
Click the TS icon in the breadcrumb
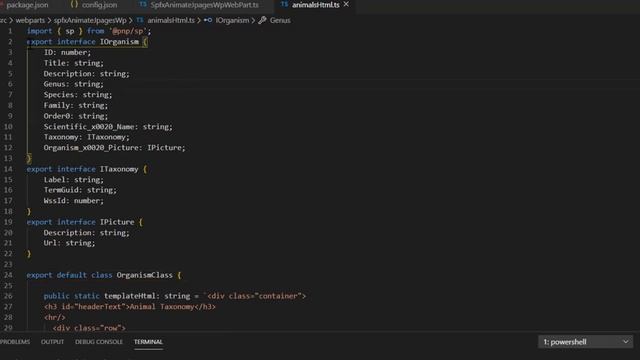[140, 20]
